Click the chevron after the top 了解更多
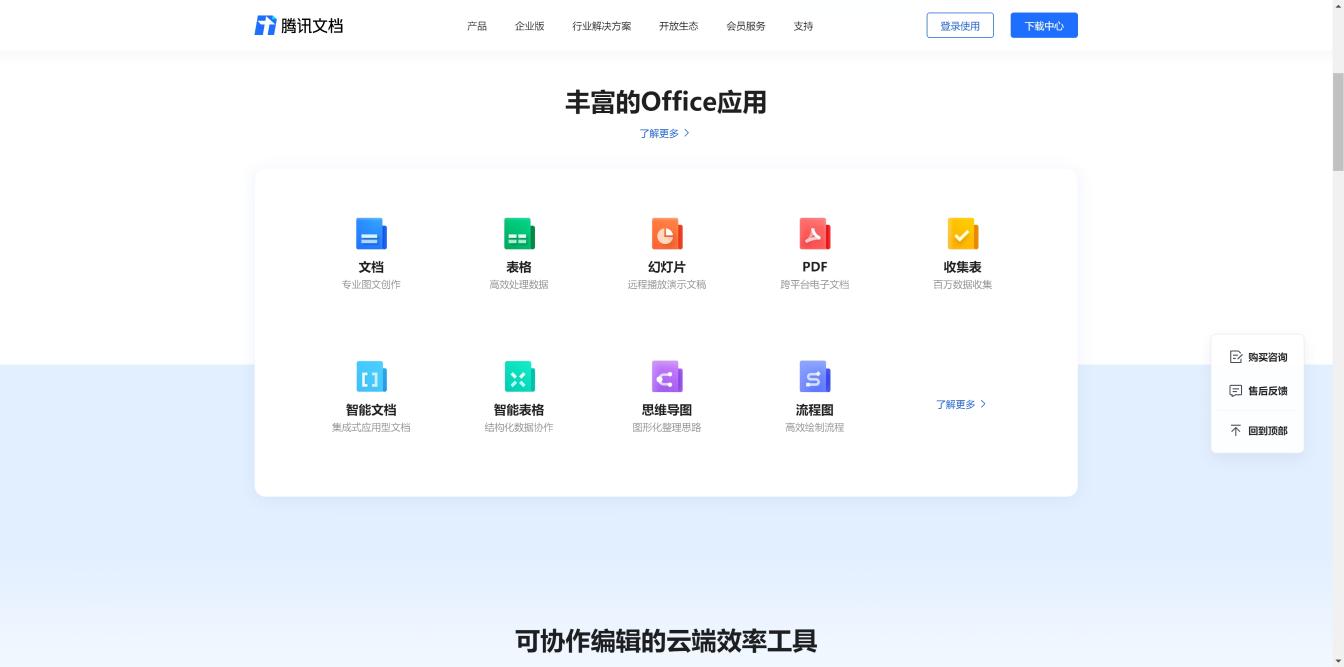1344x667 pixels. point(687,133)
